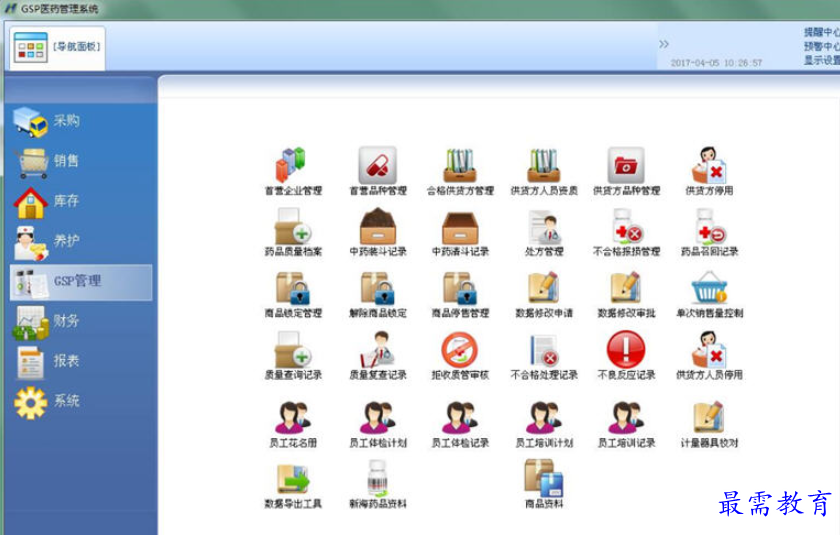This screenshot has width=840, height=535.
Task: Select 库存 in the sidebar
Action: (80, 201)
